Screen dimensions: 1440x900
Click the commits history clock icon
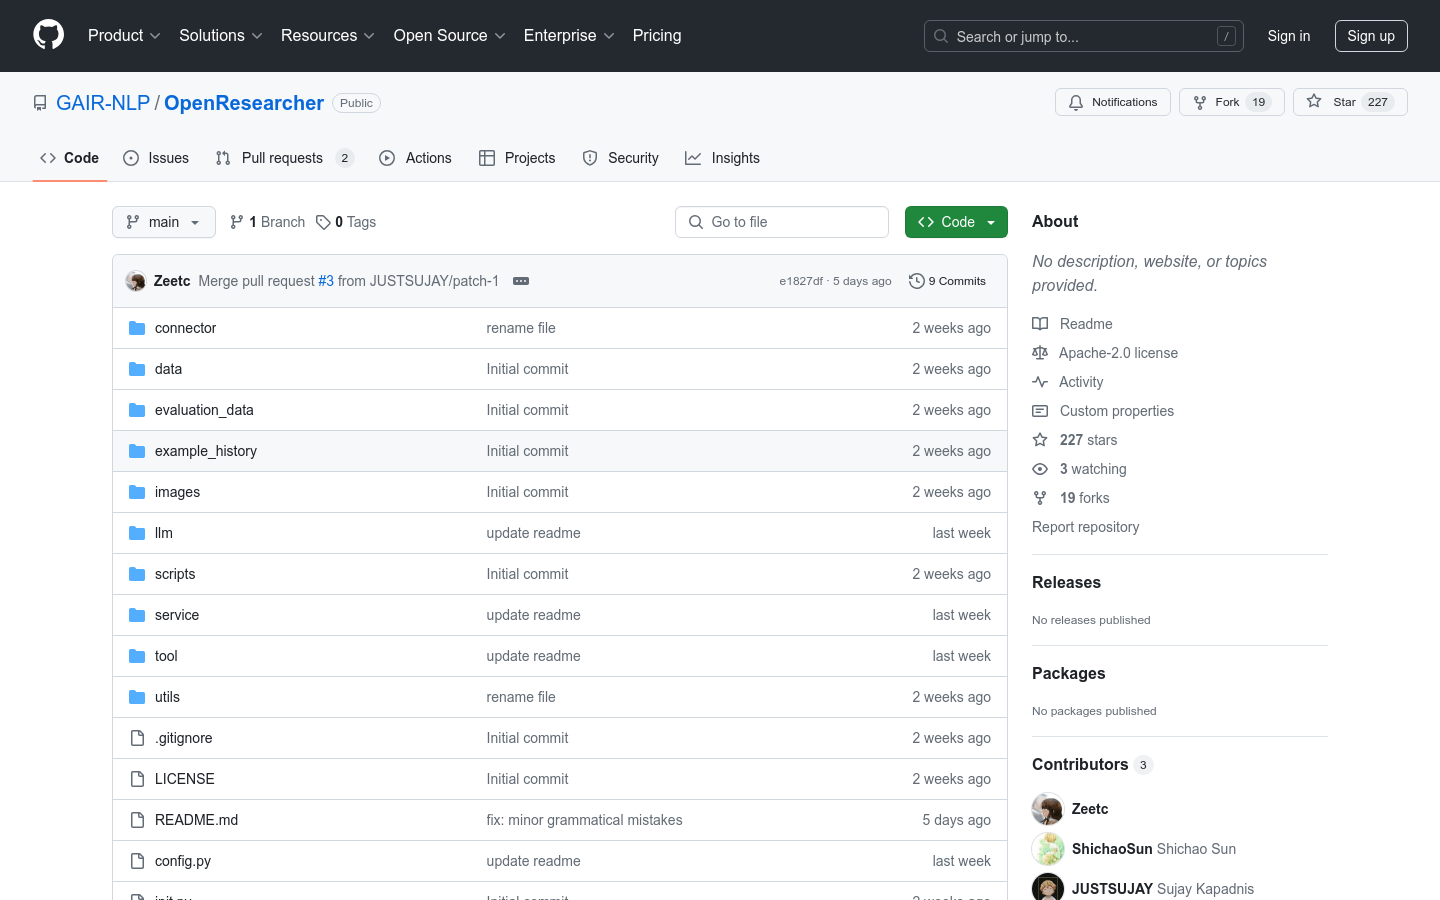click(x=916, y=281)
